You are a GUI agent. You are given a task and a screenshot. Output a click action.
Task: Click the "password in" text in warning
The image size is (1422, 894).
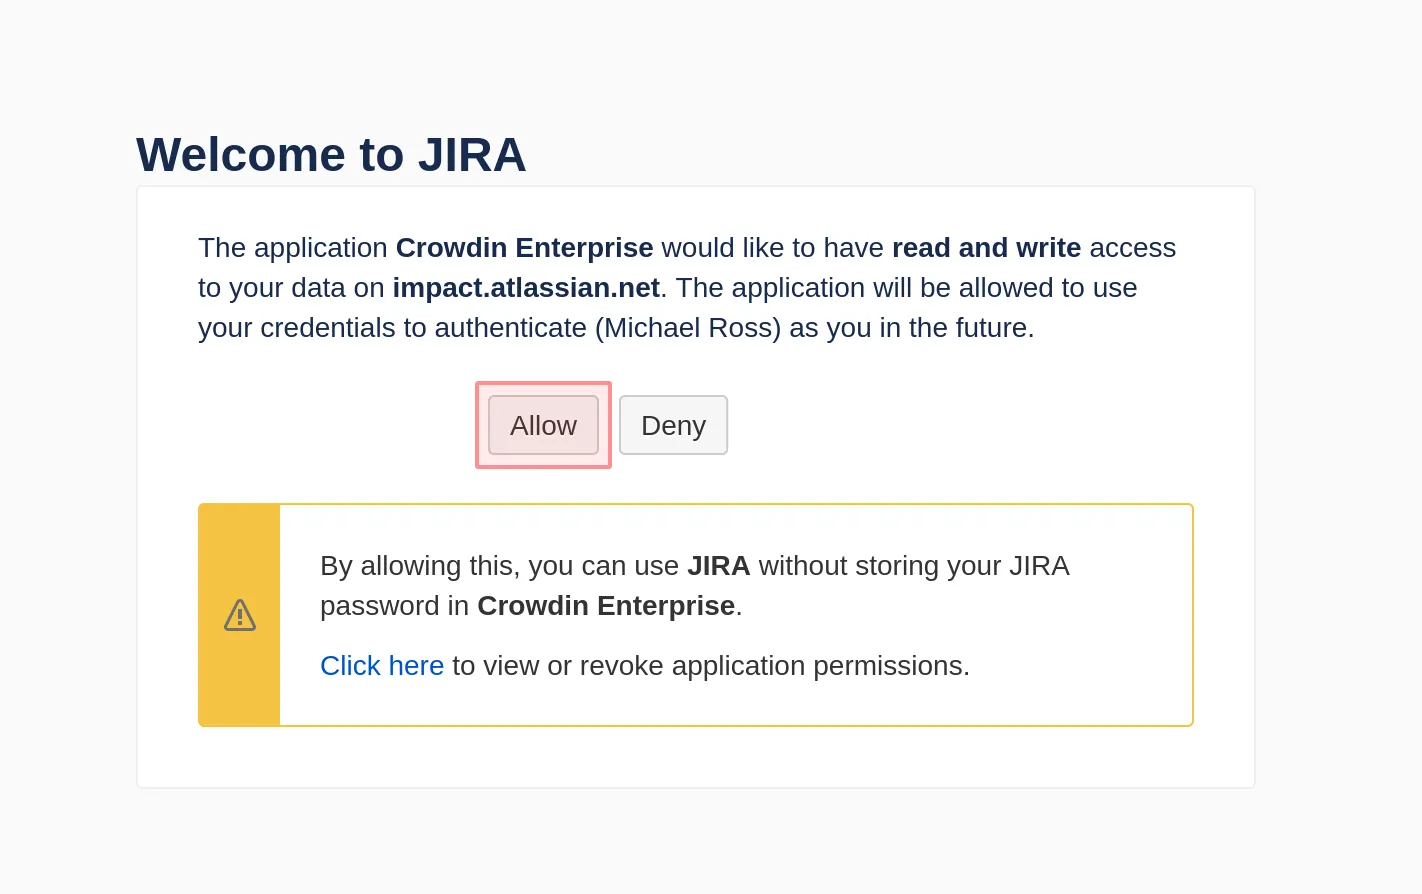tap(394, 606)
